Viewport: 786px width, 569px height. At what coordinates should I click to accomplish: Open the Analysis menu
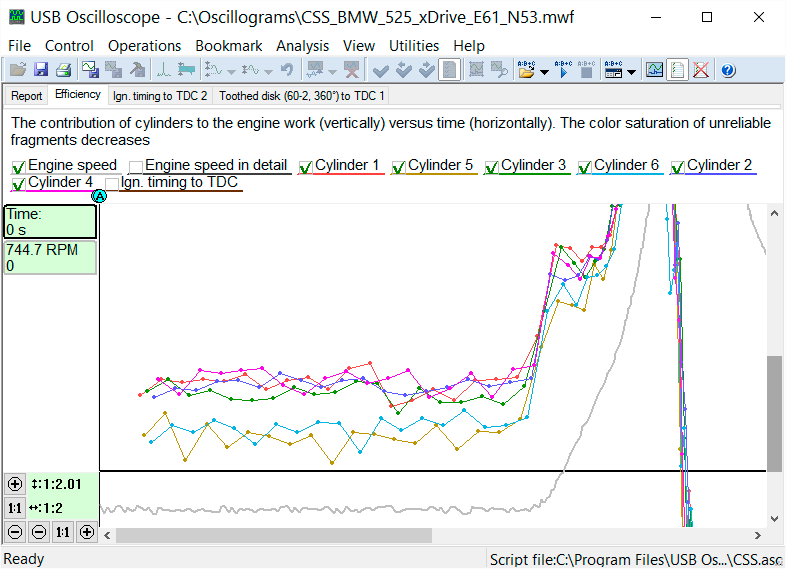pyautogui.click(x=302, y=46)
